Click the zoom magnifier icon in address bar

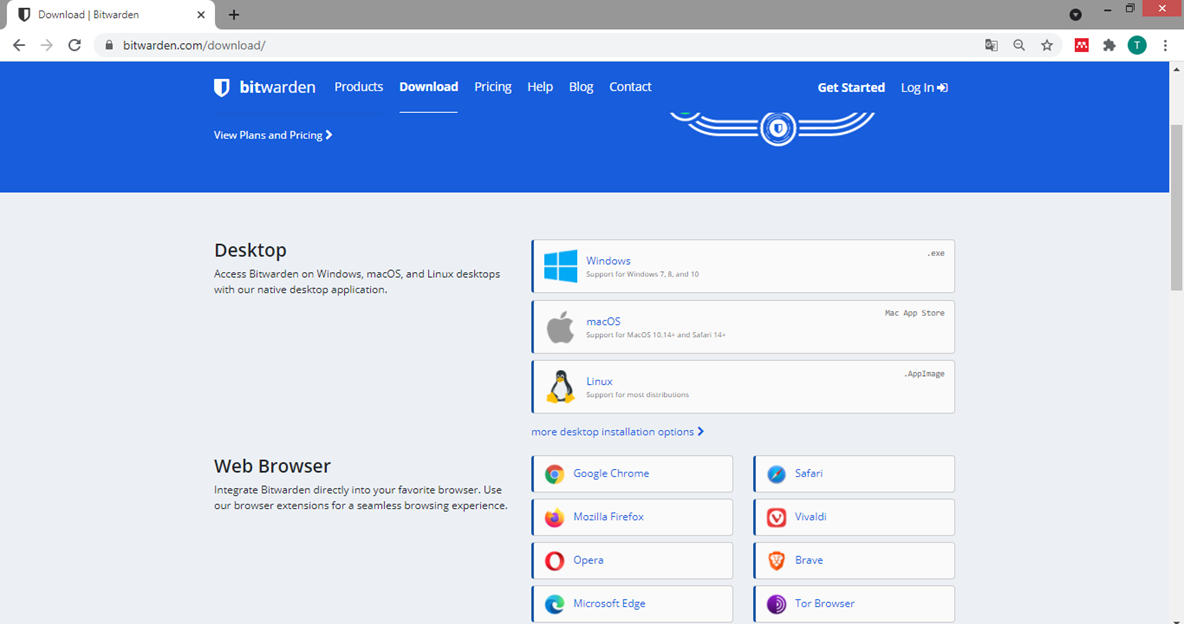[x=1019, y=45]
